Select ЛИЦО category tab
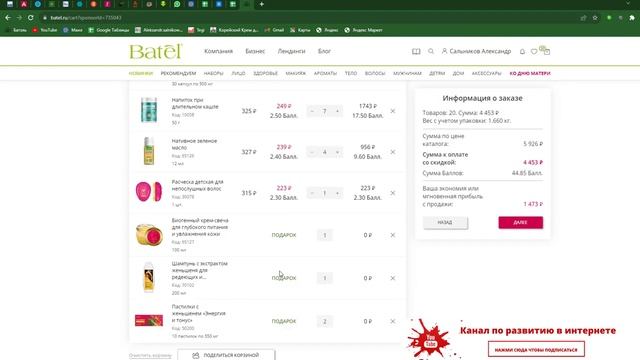 pos(238,73)
